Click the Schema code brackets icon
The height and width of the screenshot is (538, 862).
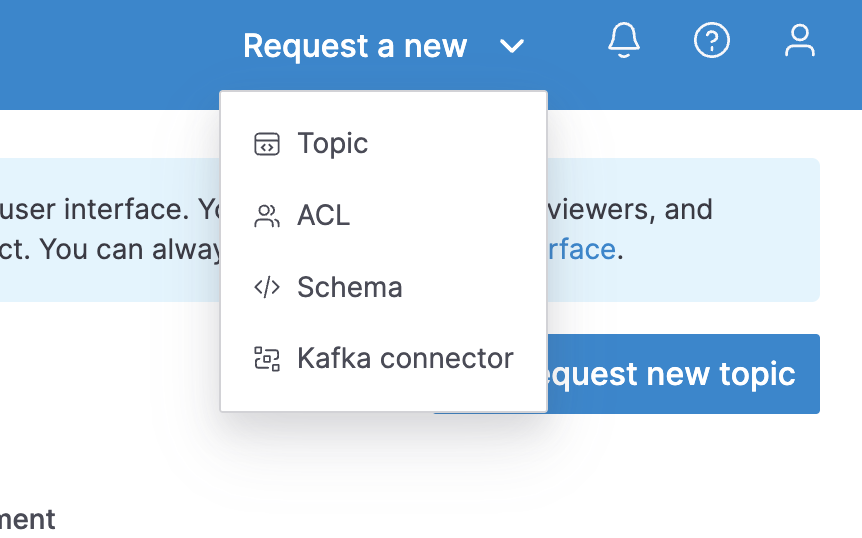coord(267,288)
